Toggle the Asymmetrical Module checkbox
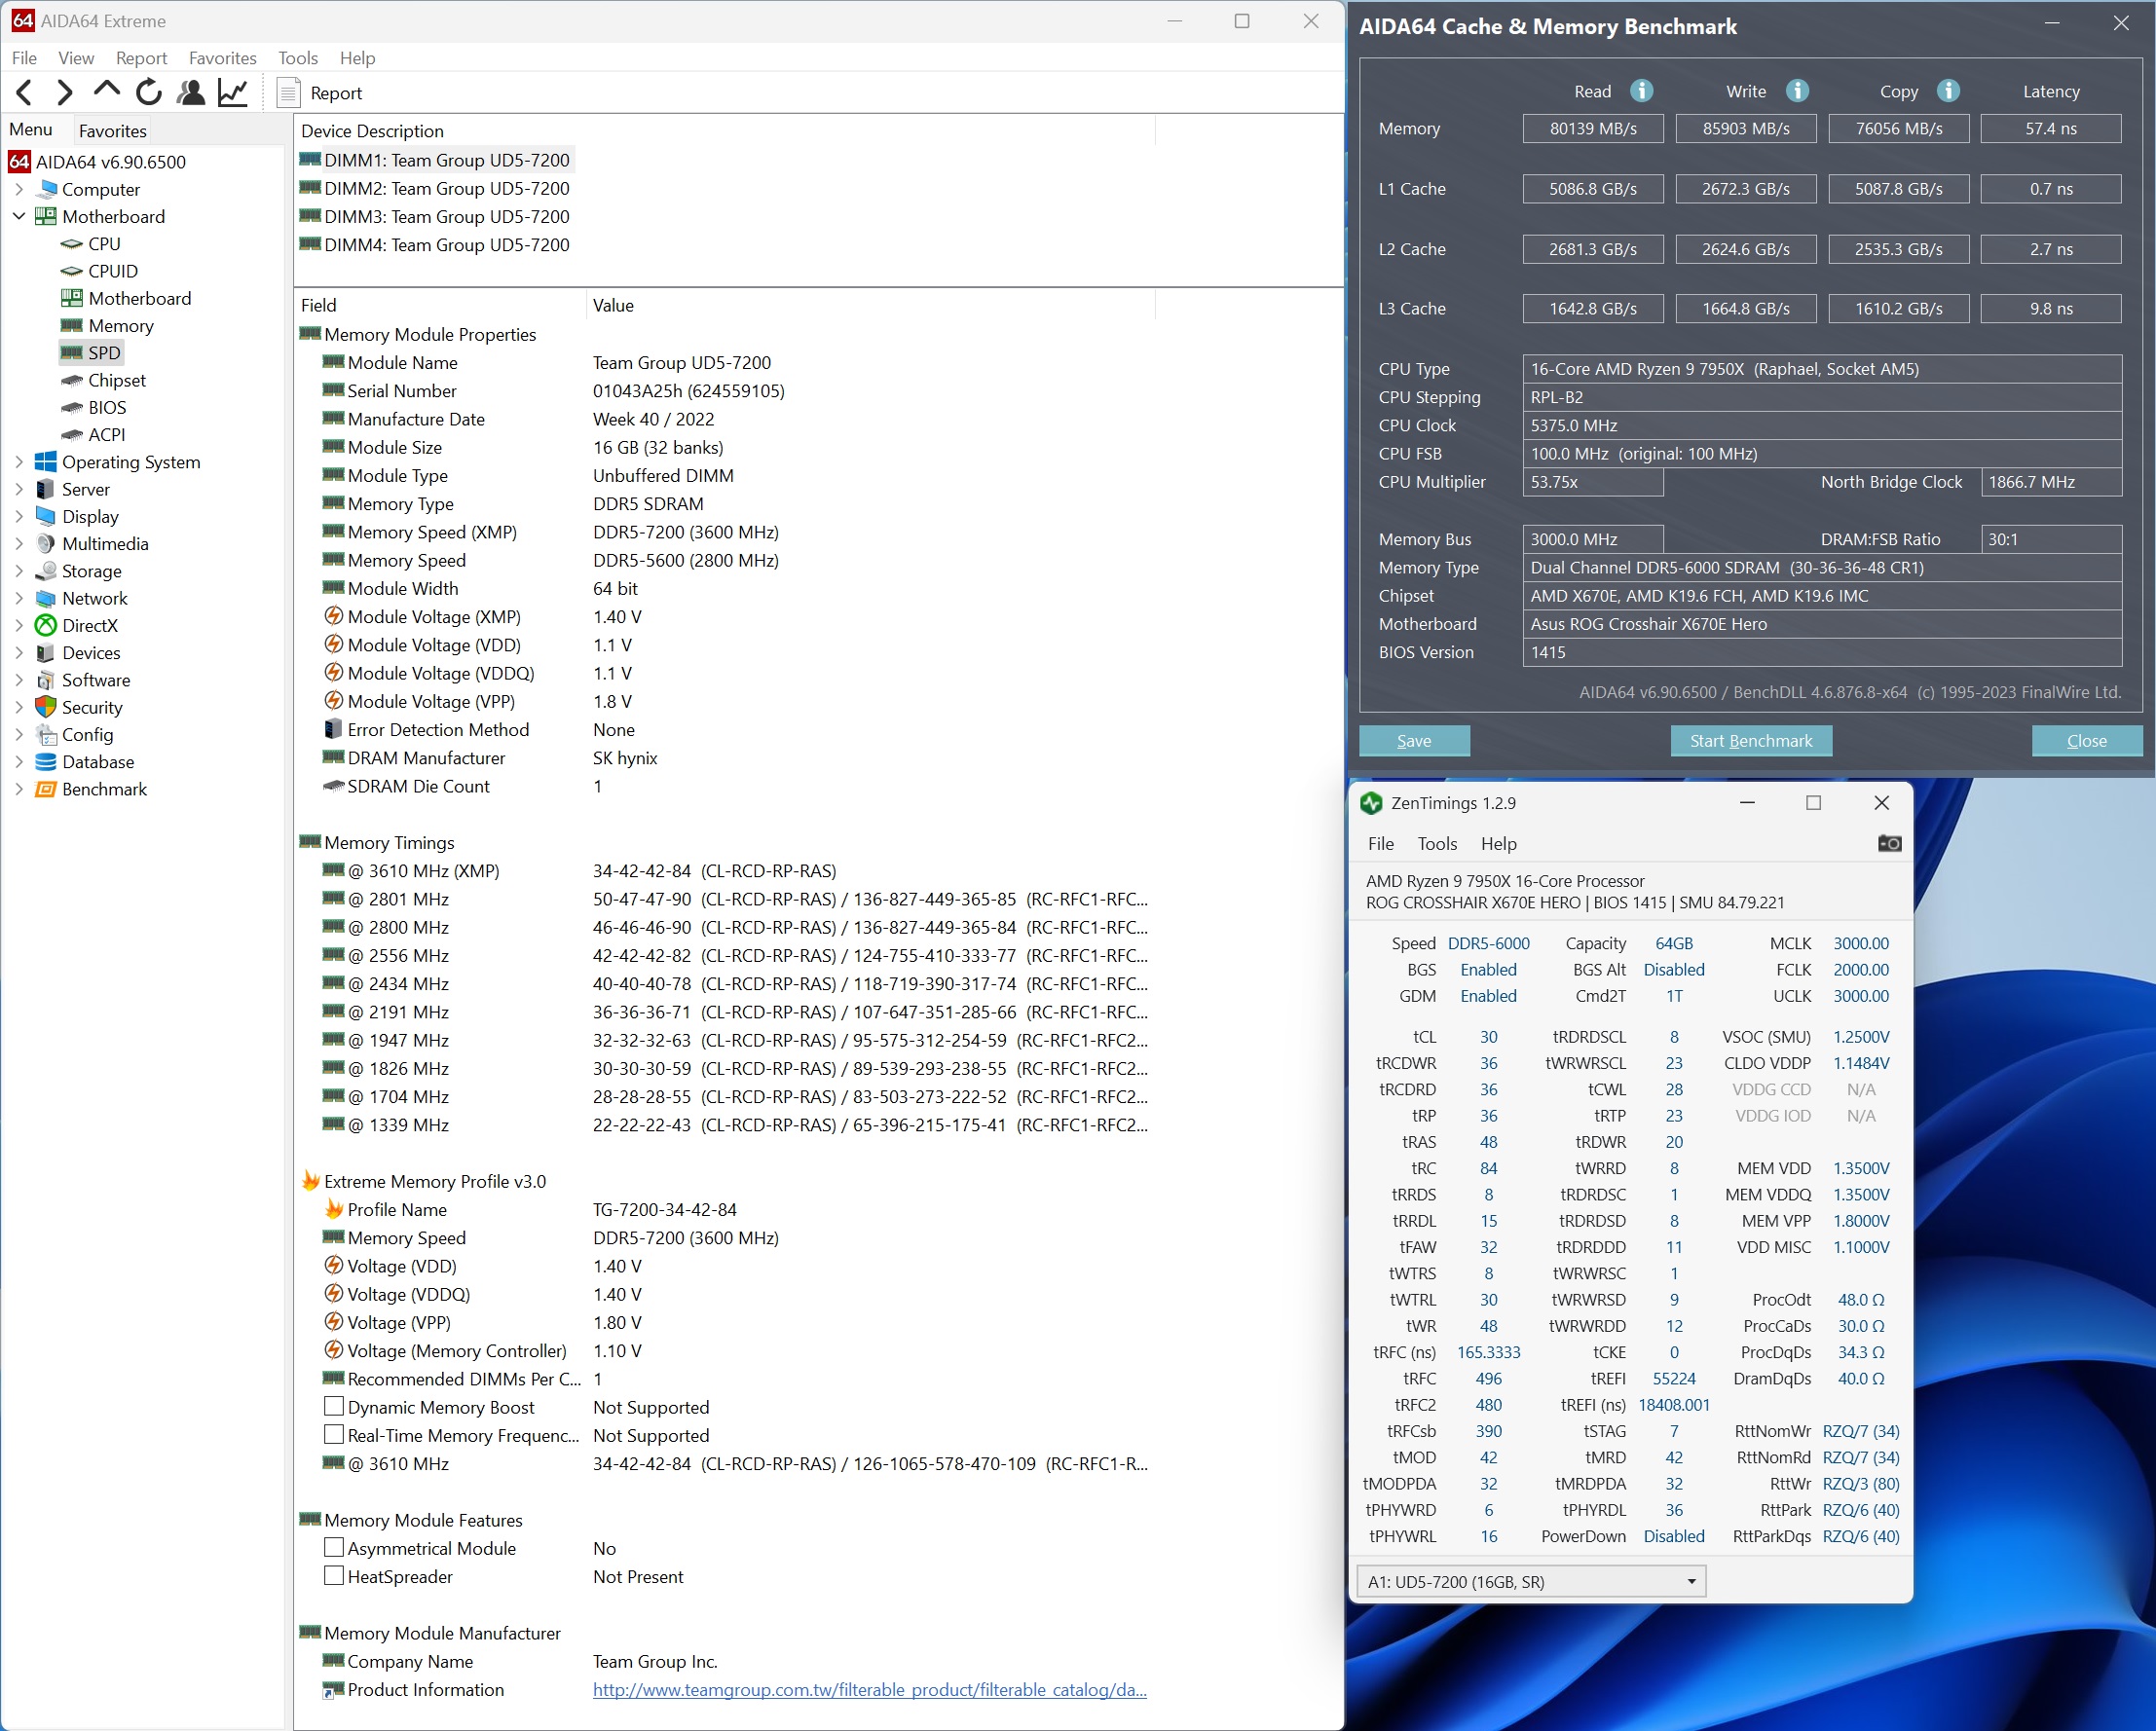The image size is (2156, 1731). click(x=334, y=1548)
